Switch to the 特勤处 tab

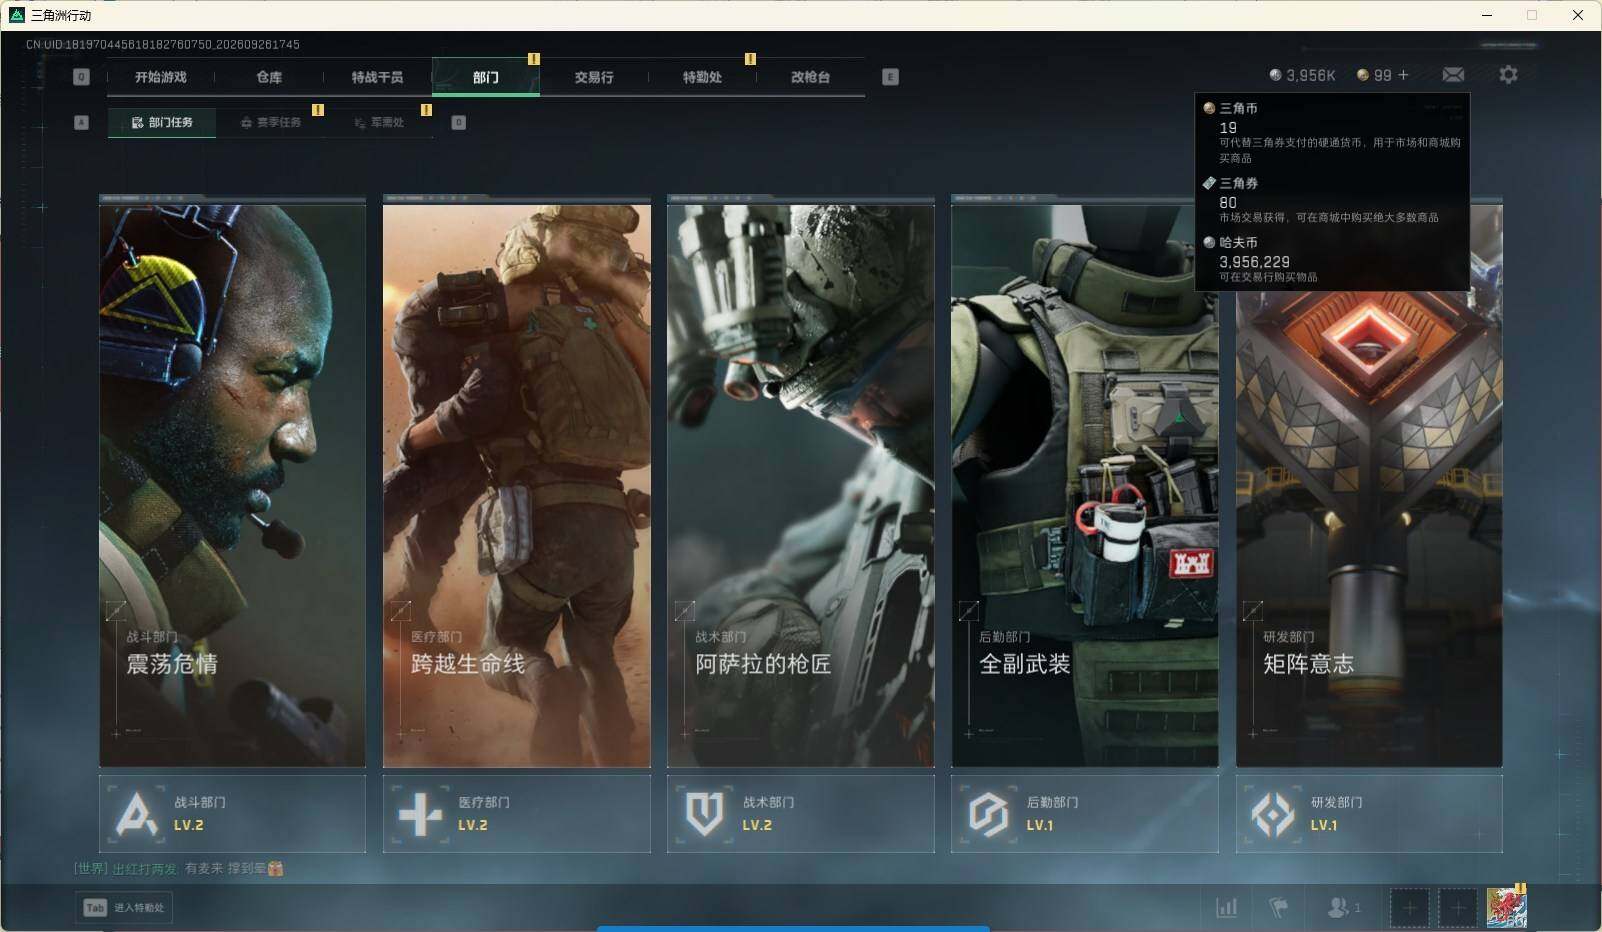pyautogui.click(x=702, y=77)
